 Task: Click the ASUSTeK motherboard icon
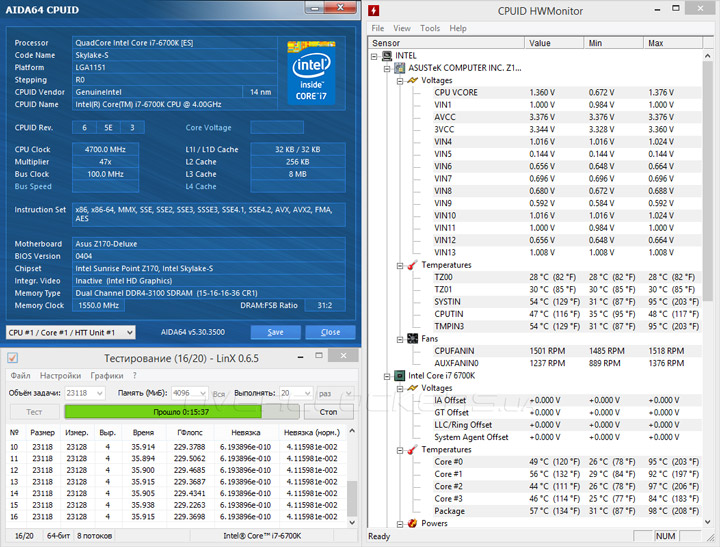point(399,68)
